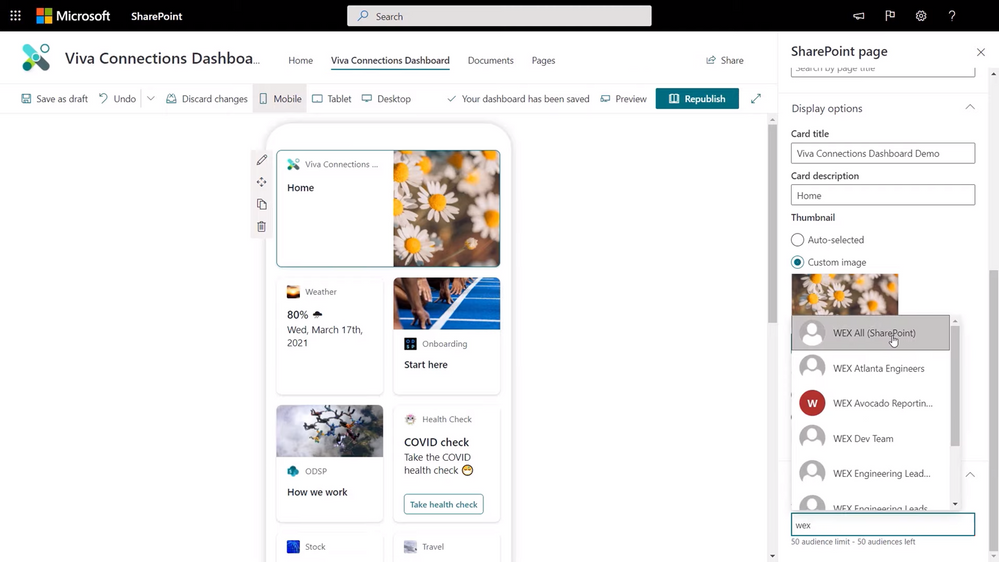Go to the Documents tab
999x562 pixels.
point(490,61)
